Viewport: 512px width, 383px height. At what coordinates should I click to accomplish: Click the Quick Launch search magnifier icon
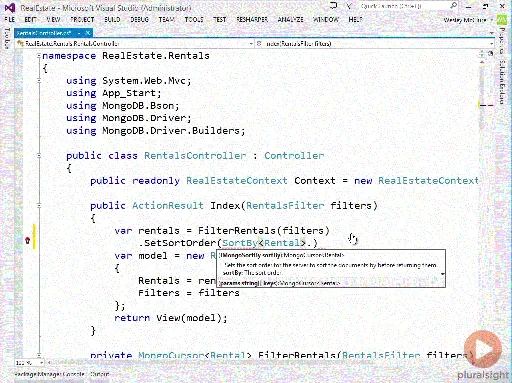coord(453,6)
